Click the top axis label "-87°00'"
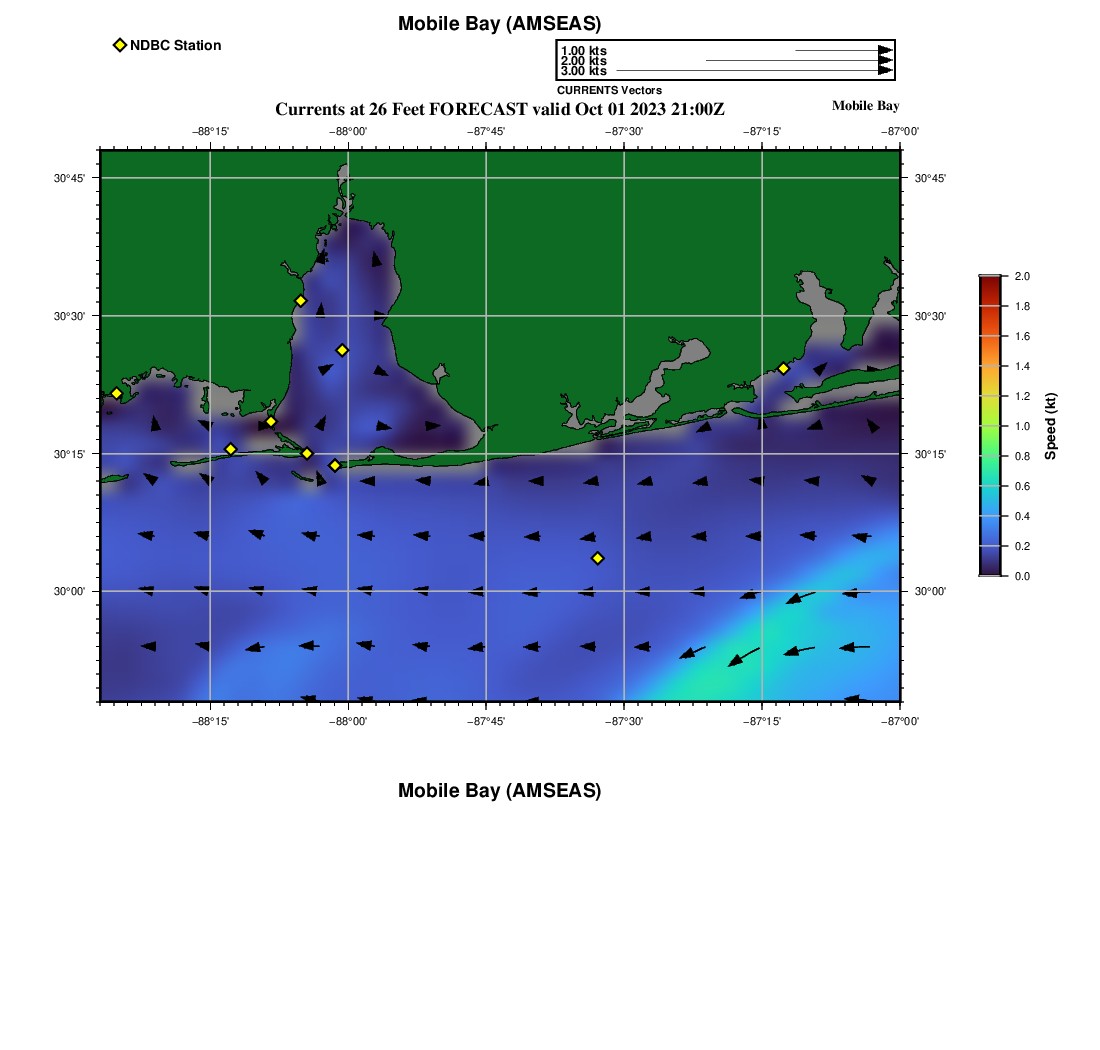The width and height of the screenshot is (1100, 1050). 900,132
